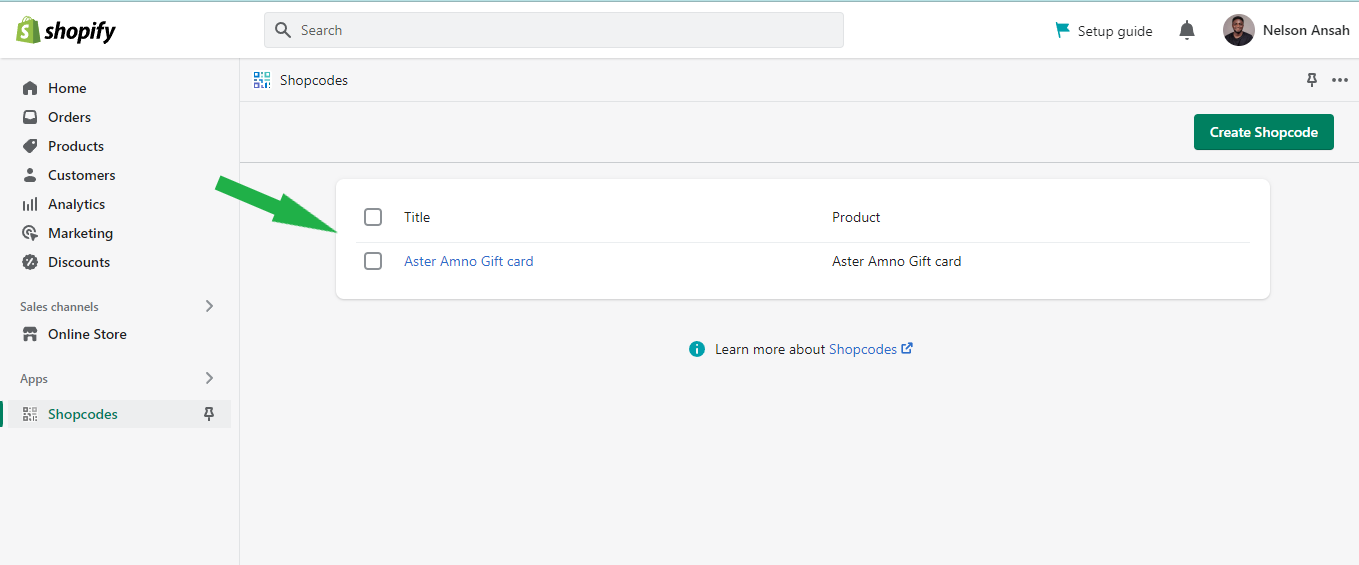1359x565 pixels.
Task: Expand the Sales channels chevron
Action: click(209, 306)
